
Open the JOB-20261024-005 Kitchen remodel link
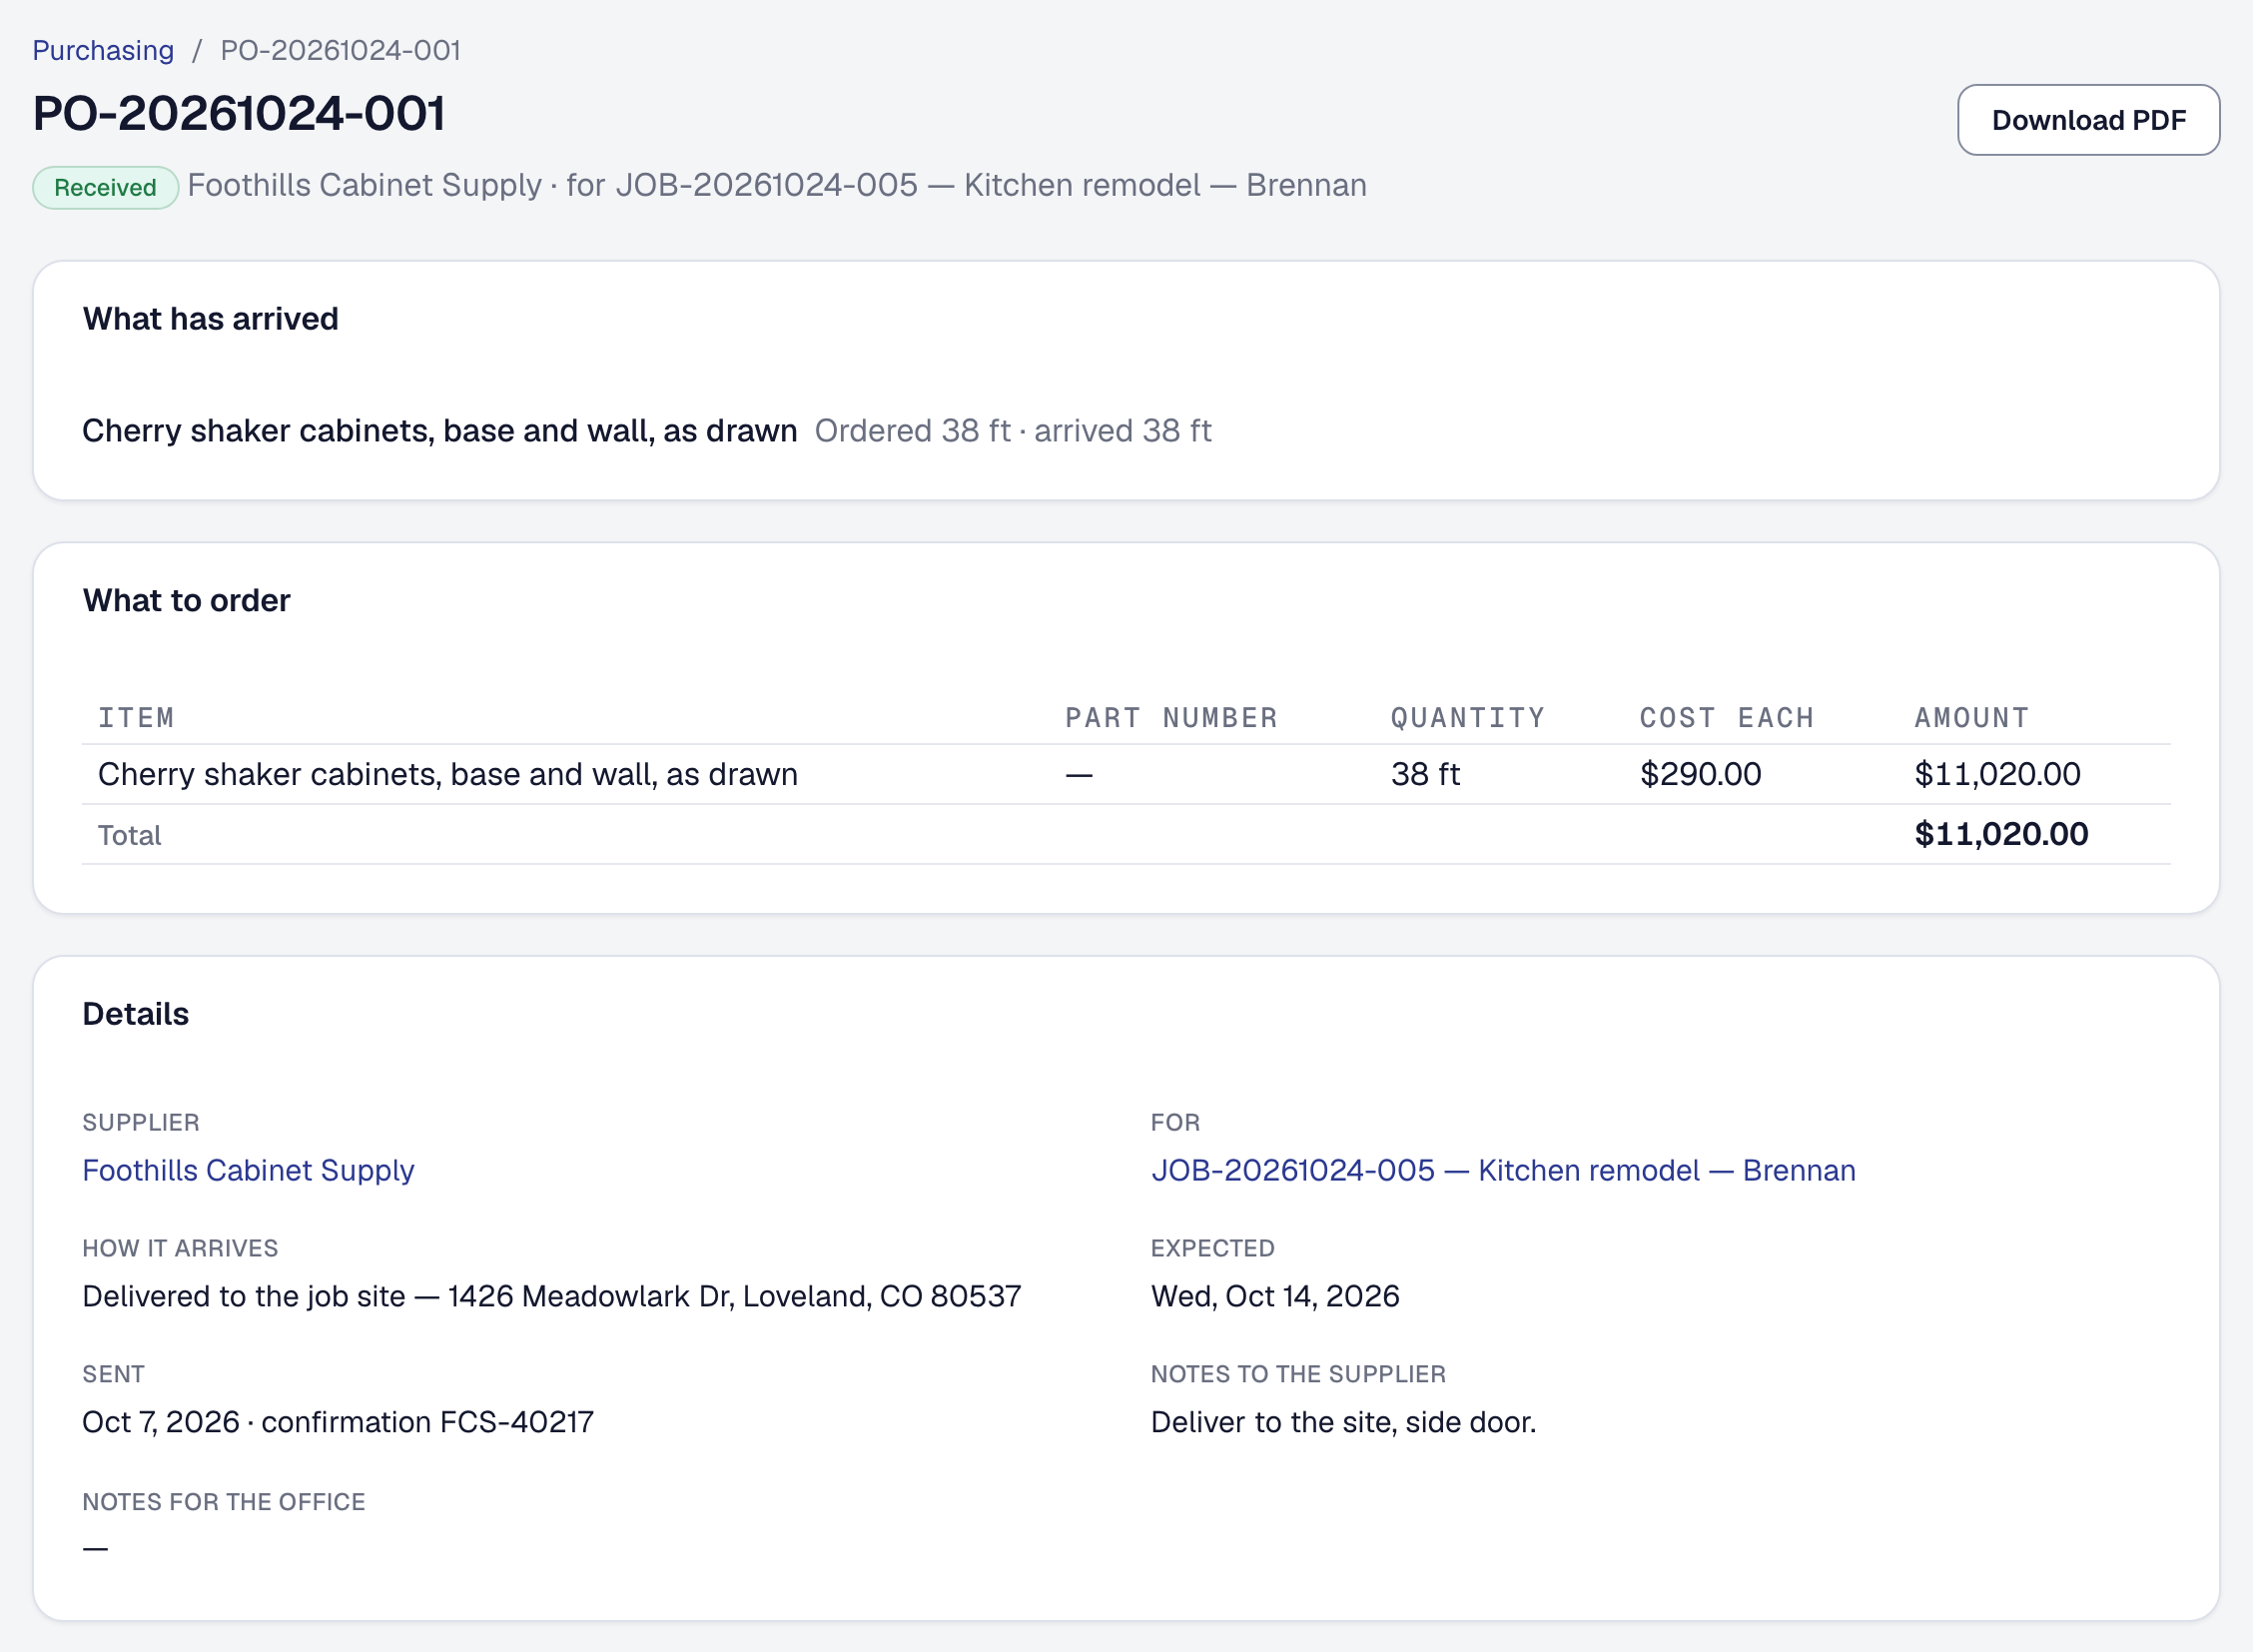(x=1503, y=1170)
